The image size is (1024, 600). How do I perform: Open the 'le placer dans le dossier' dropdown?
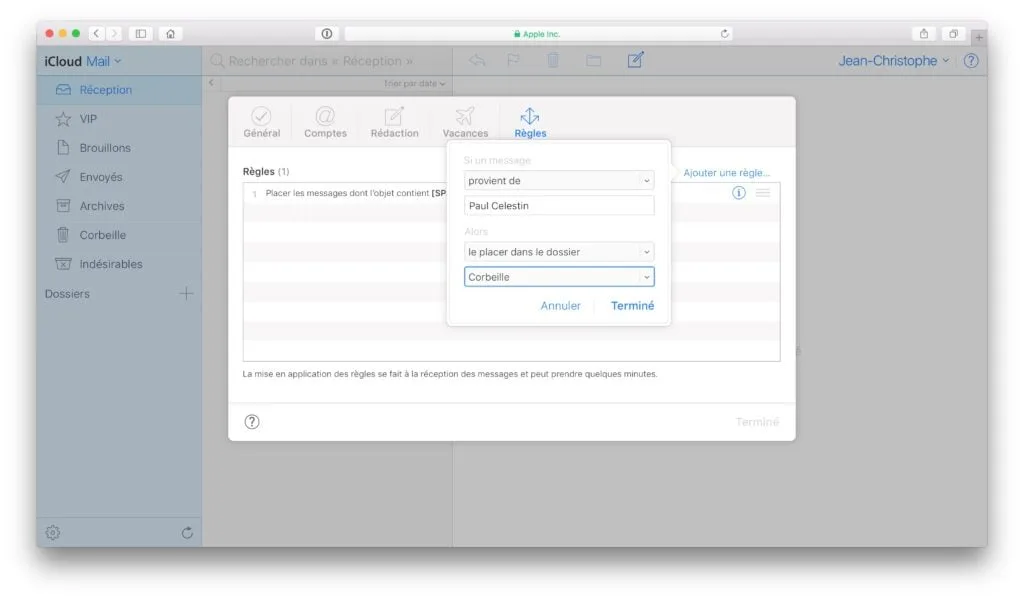[x=558, y=252]
